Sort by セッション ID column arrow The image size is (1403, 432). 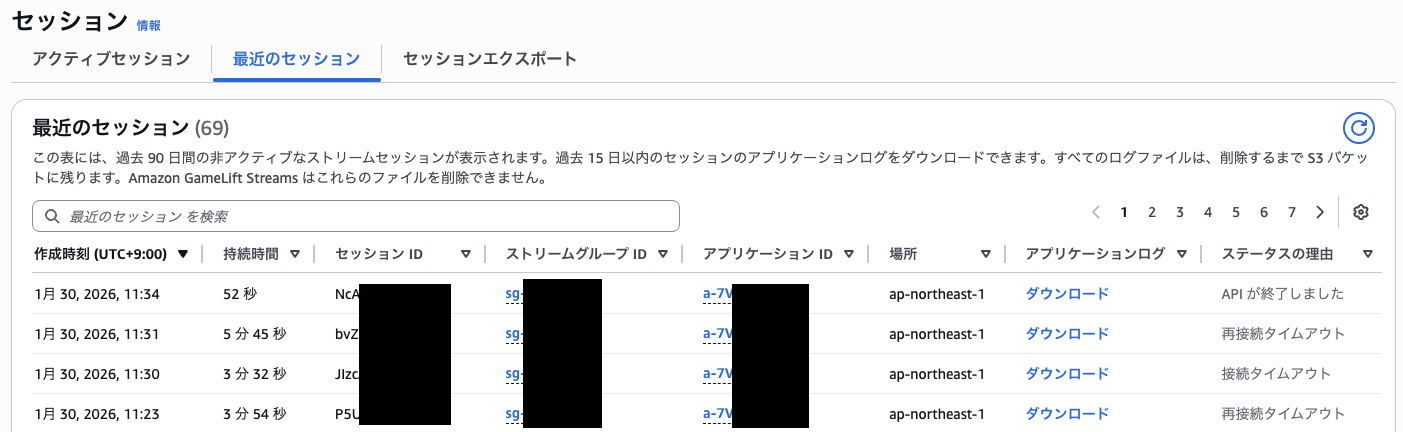[x=466, y=254]
